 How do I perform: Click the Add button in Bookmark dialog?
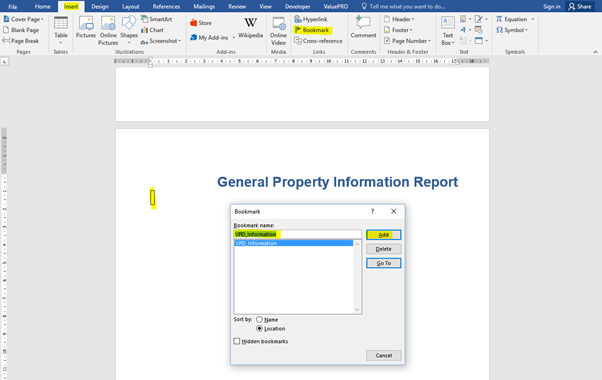pyautogui.click(x=384, y=235)
